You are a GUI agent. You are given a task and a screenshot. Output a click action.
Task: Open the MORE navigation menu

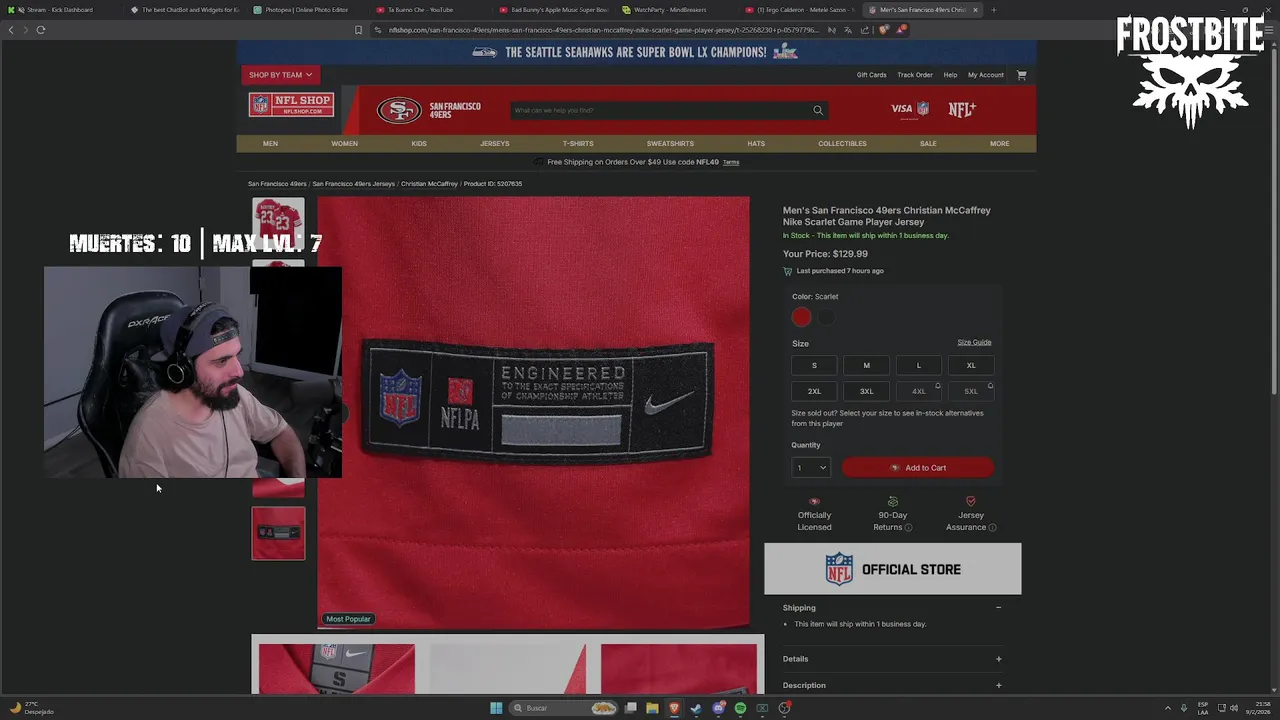(1000, 143)
